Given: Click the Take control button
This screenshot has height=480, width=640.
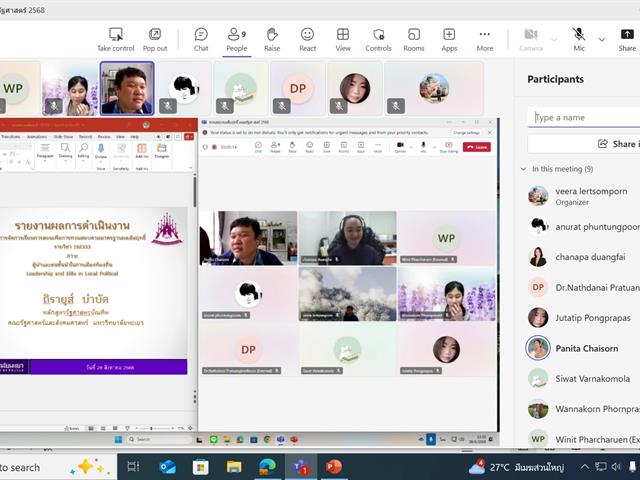Looking at the screenshot, I should tap(116, 39).
